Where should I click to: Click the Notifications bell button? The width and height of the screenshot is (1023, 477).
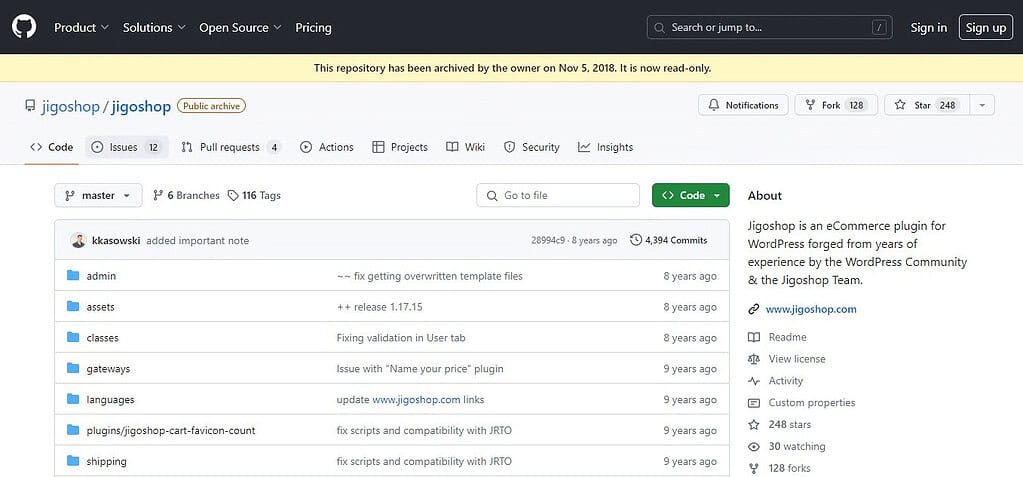click(743, 105)
